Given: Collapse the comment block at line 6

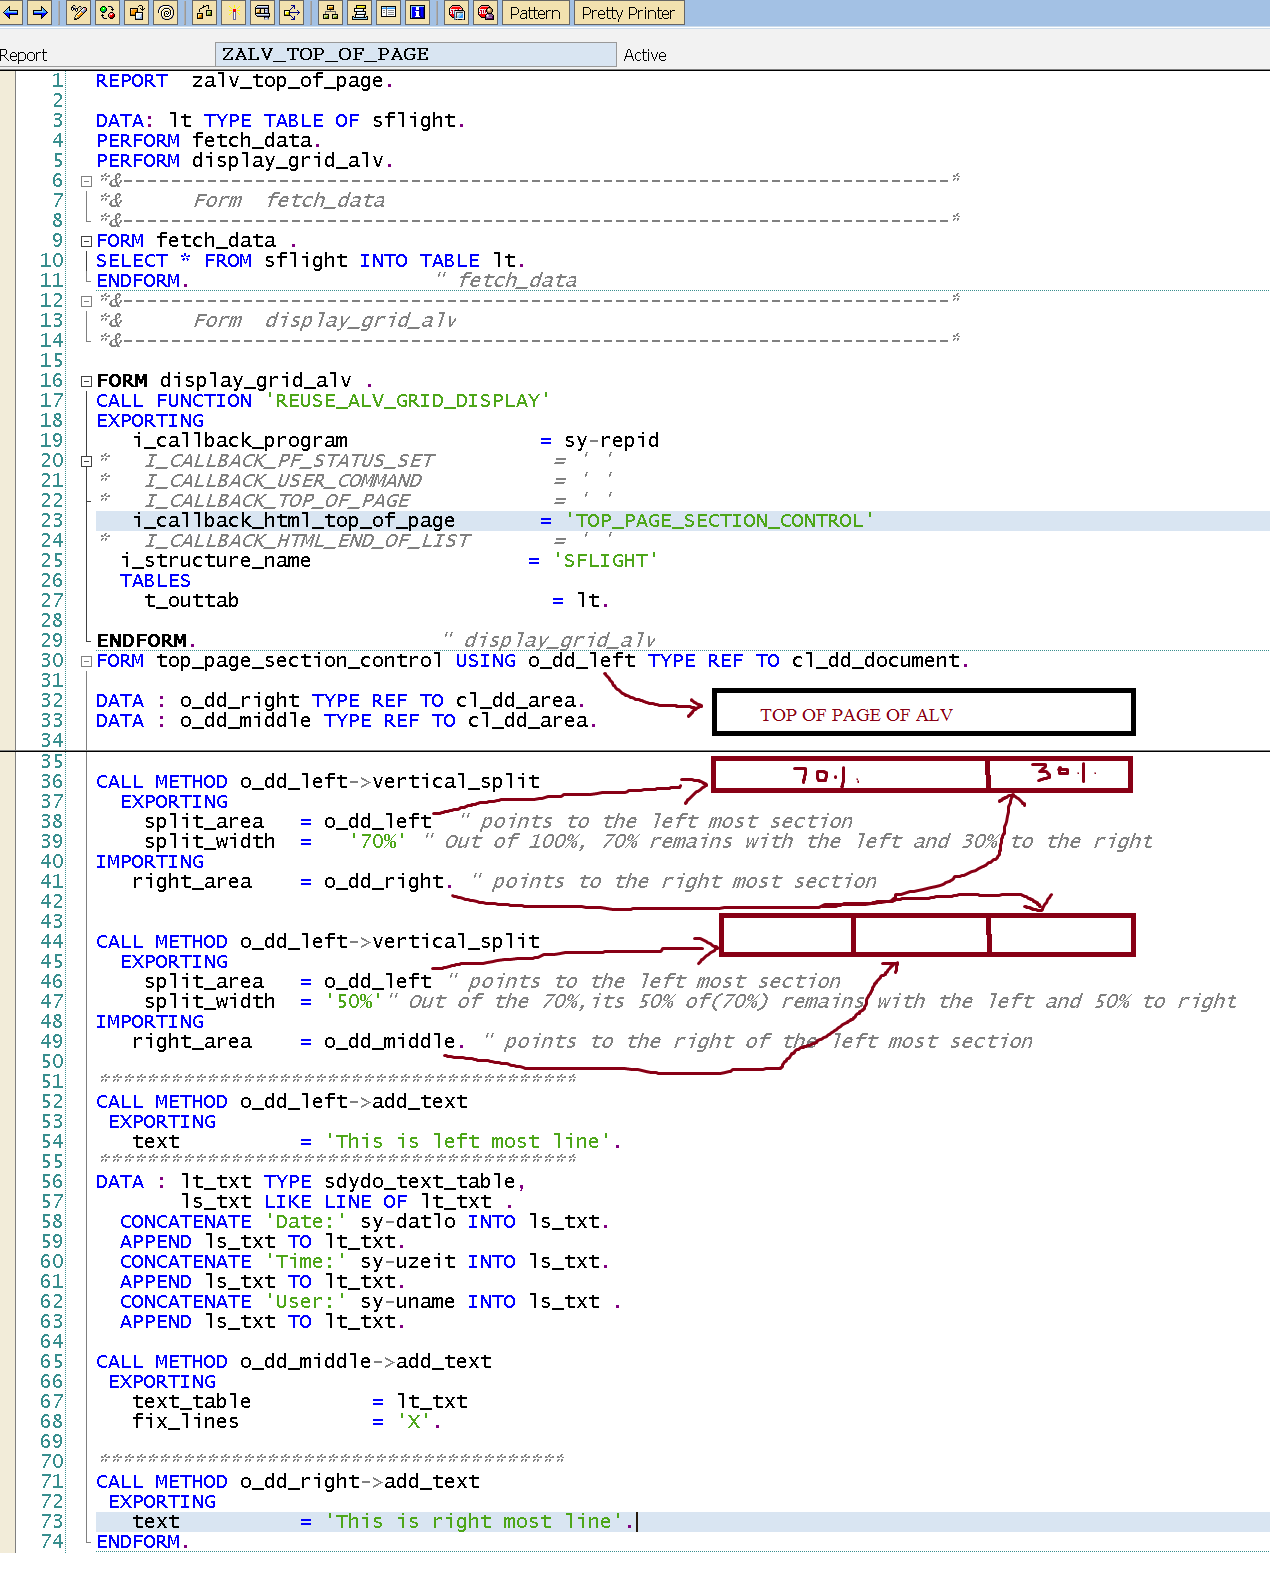Looking at the screenshot, I should pos(87,181).
